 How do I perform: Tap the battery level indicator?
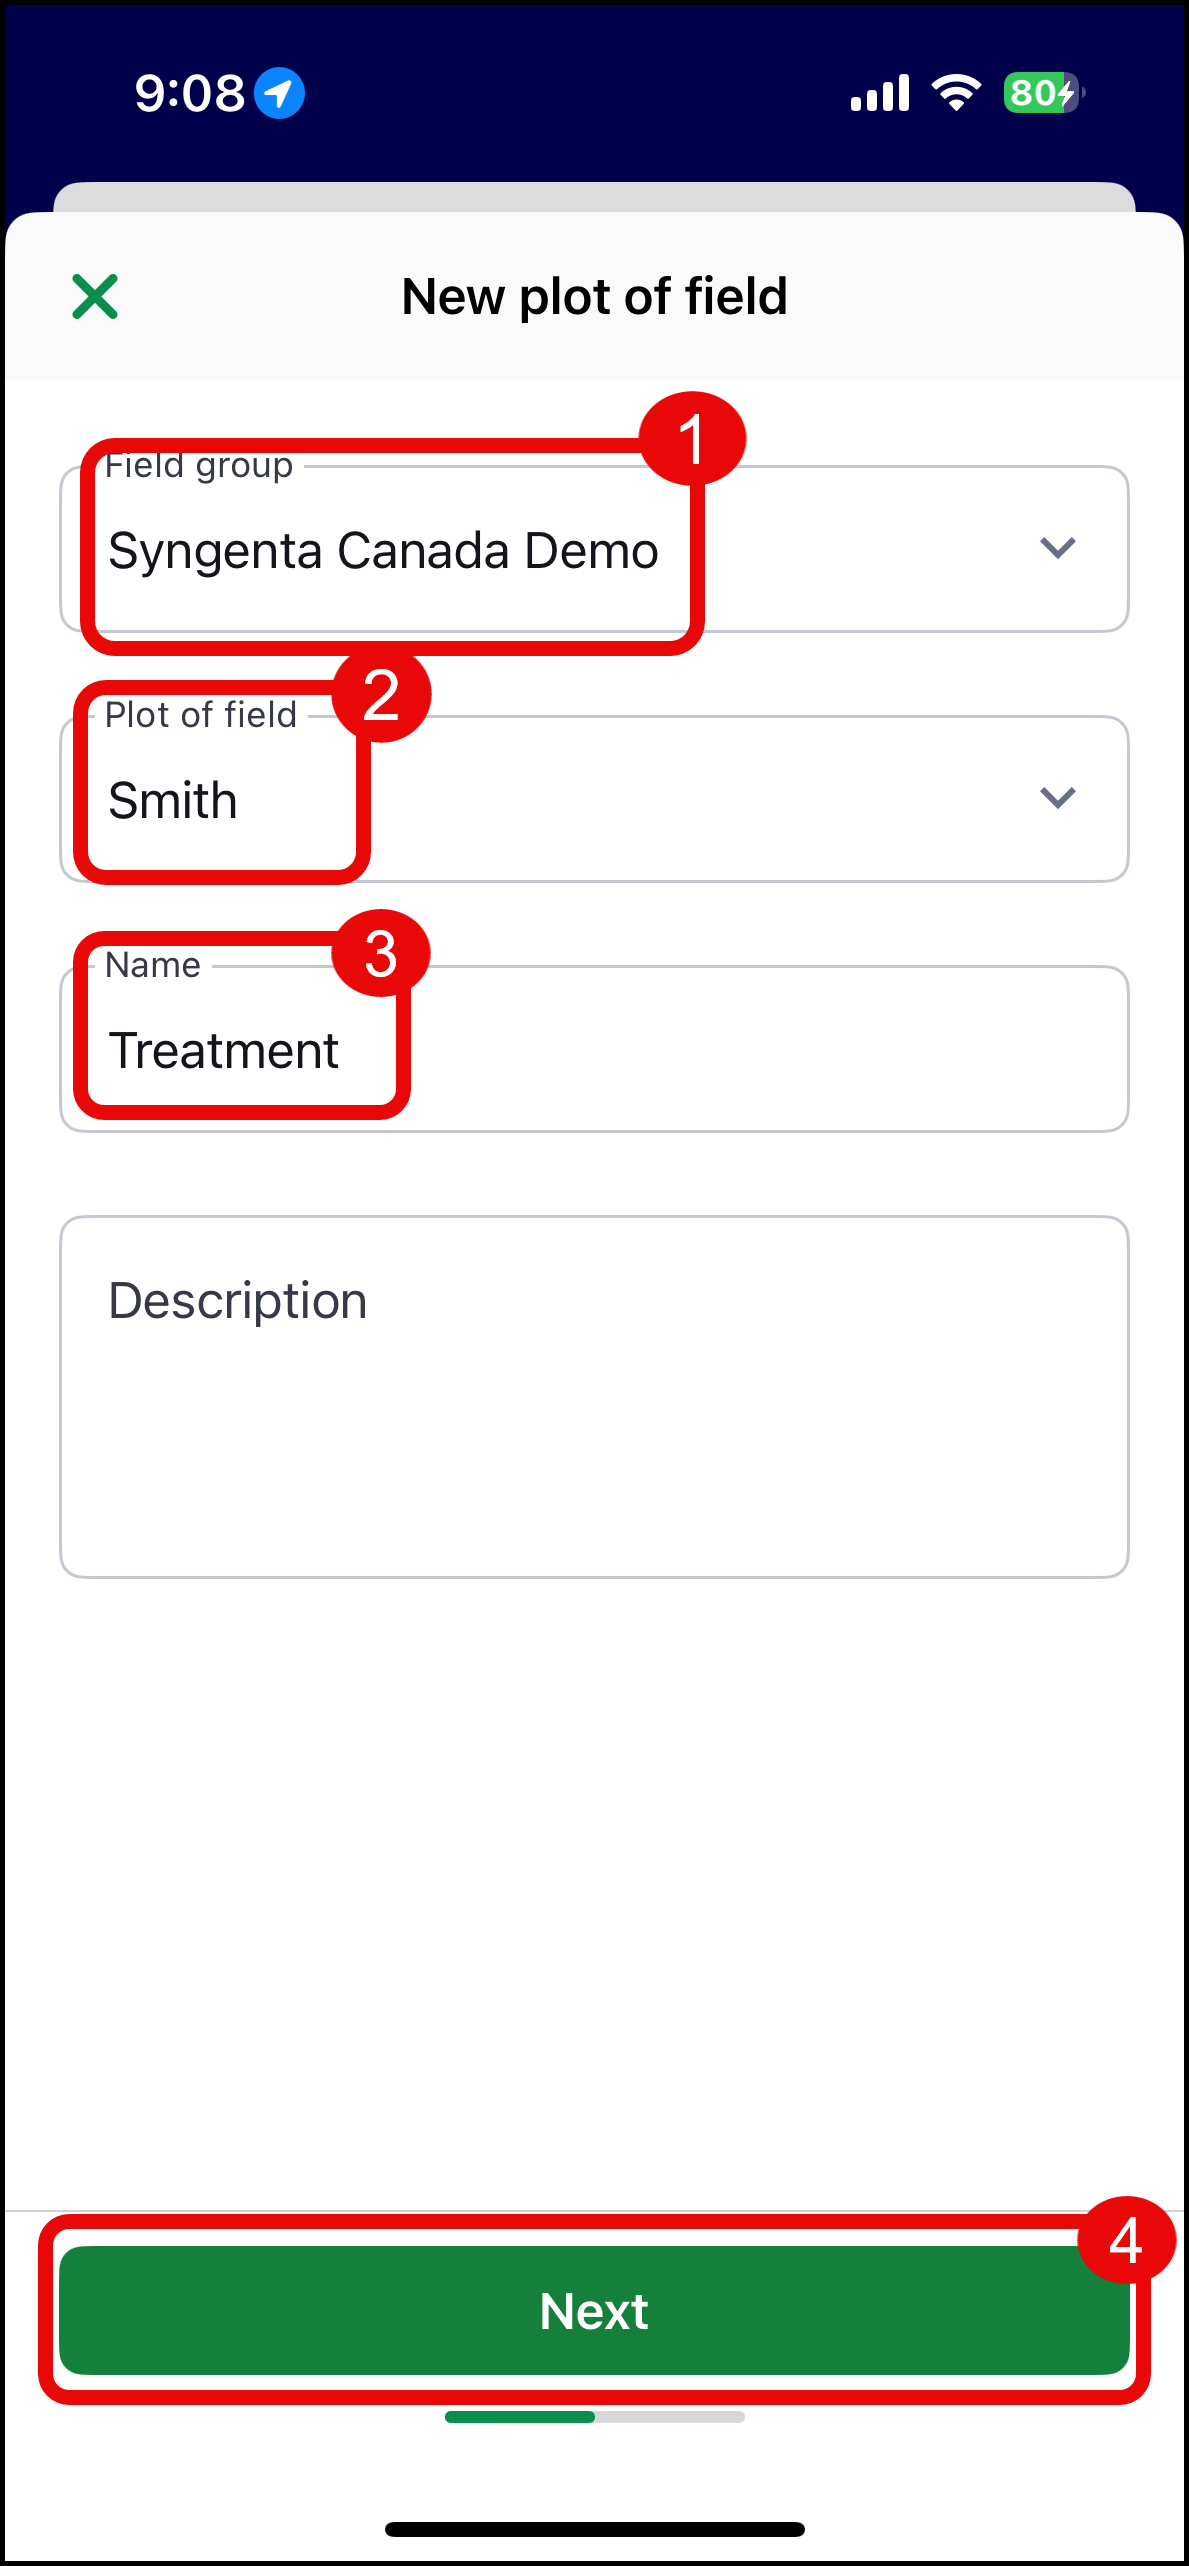[x=1043, y=93]
